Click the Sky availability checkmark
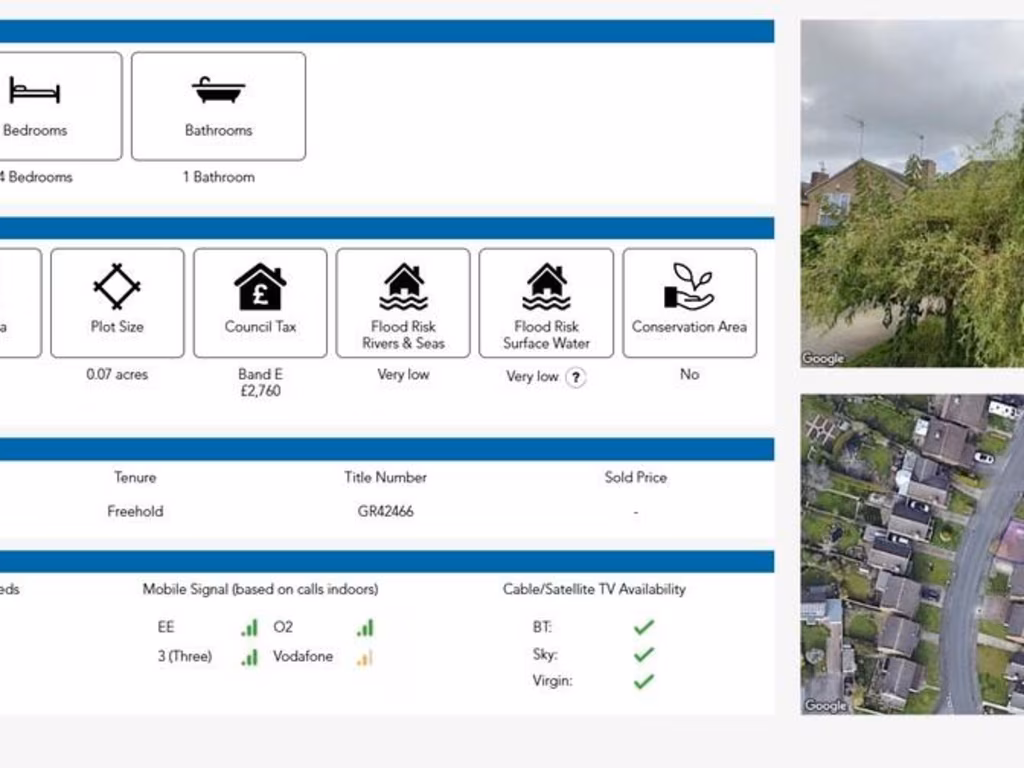Viewport: 1024px width, 768px height. pyautogui.click(x=643, y=654)
